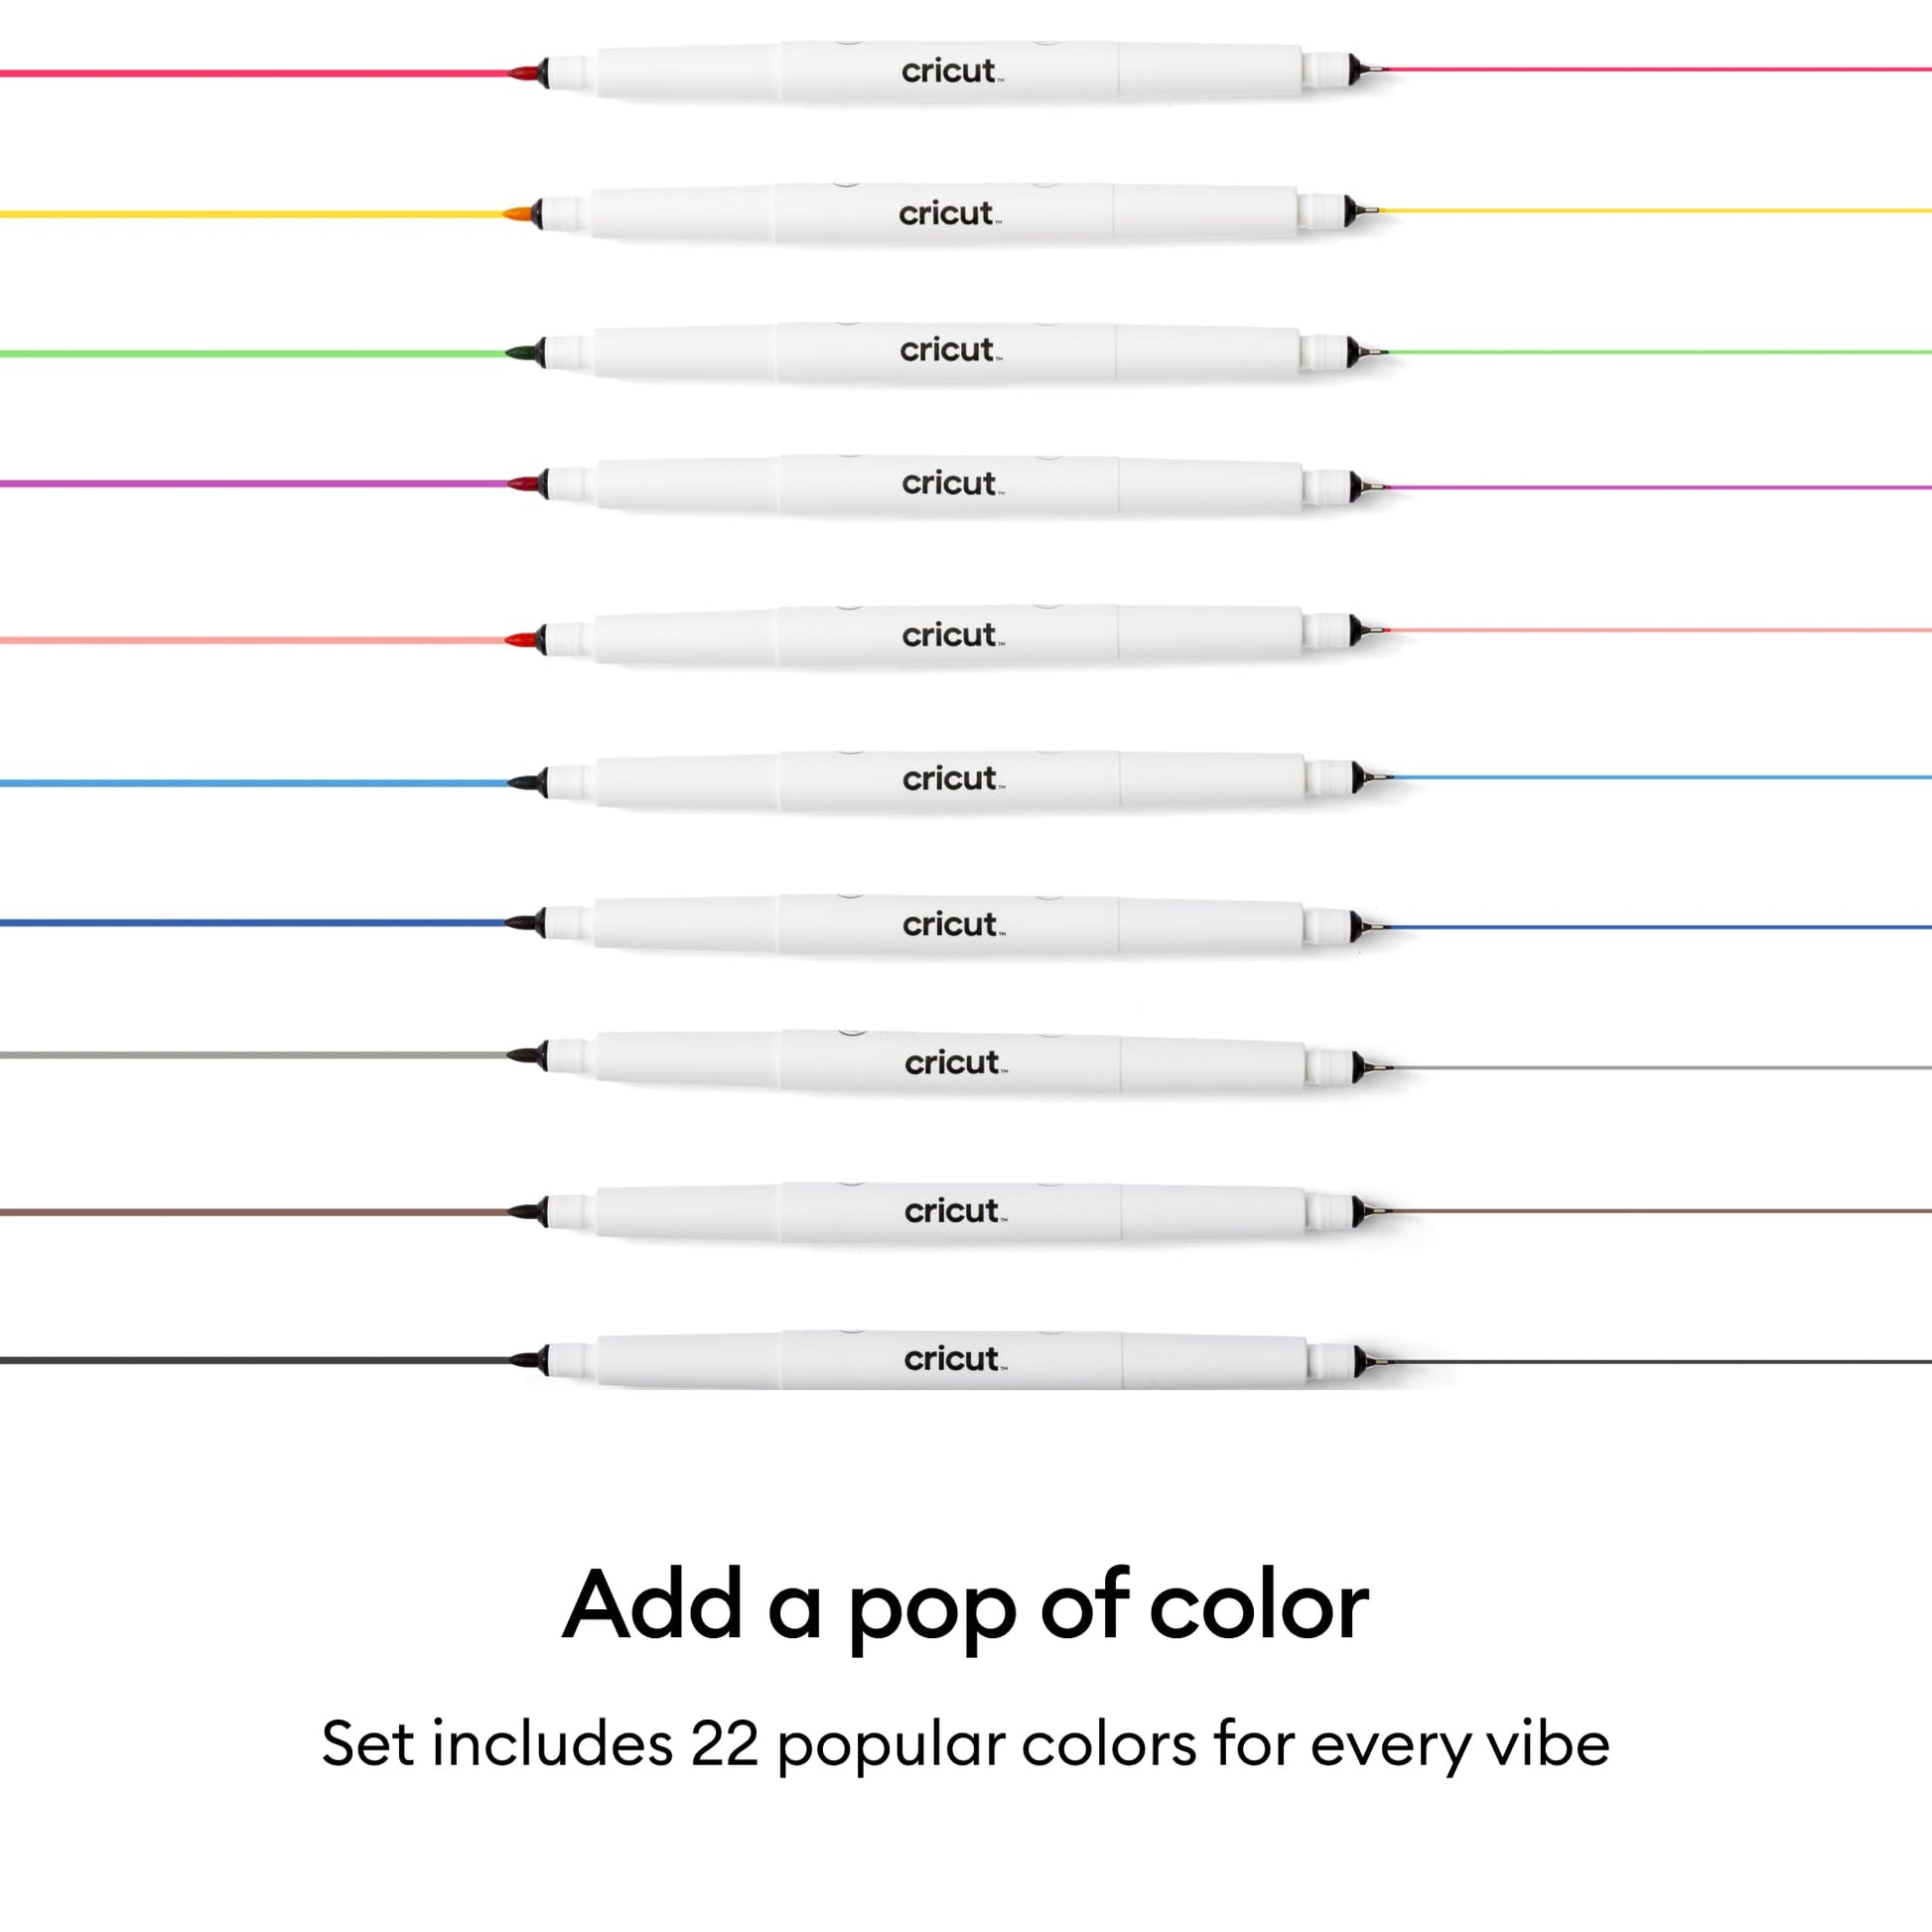Select the thin purple line on the right
Image resolution: width=1932 pixels, height=1932 pixels.
pyautogui.click(x=1660, y=487)
